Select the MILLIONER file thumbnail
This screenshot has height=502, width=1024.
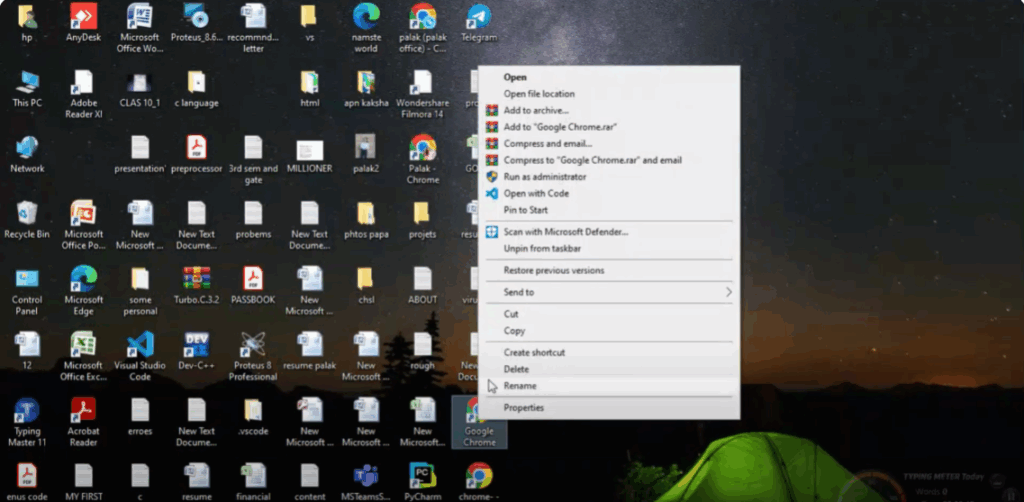pyautogui.click(x=310, y=155)
